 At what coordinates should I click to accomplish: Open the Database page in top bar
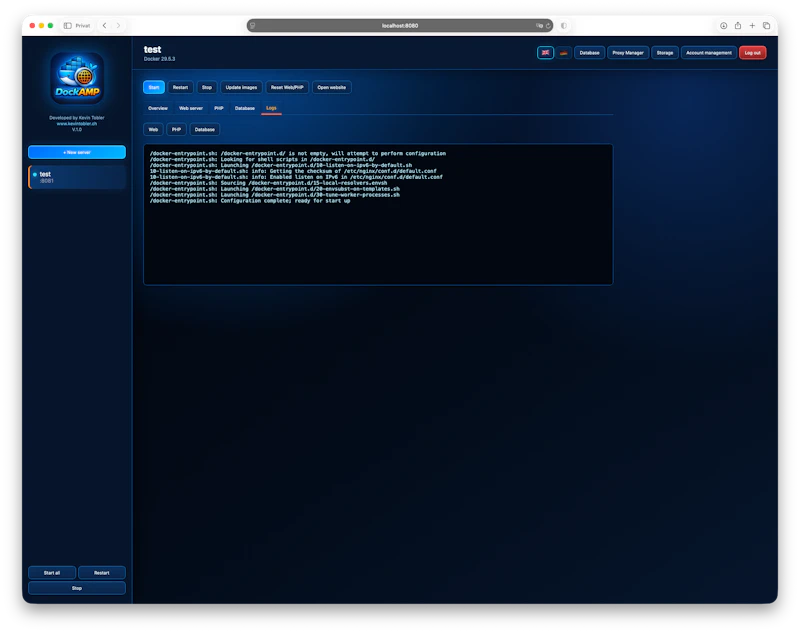pos(589,53)
